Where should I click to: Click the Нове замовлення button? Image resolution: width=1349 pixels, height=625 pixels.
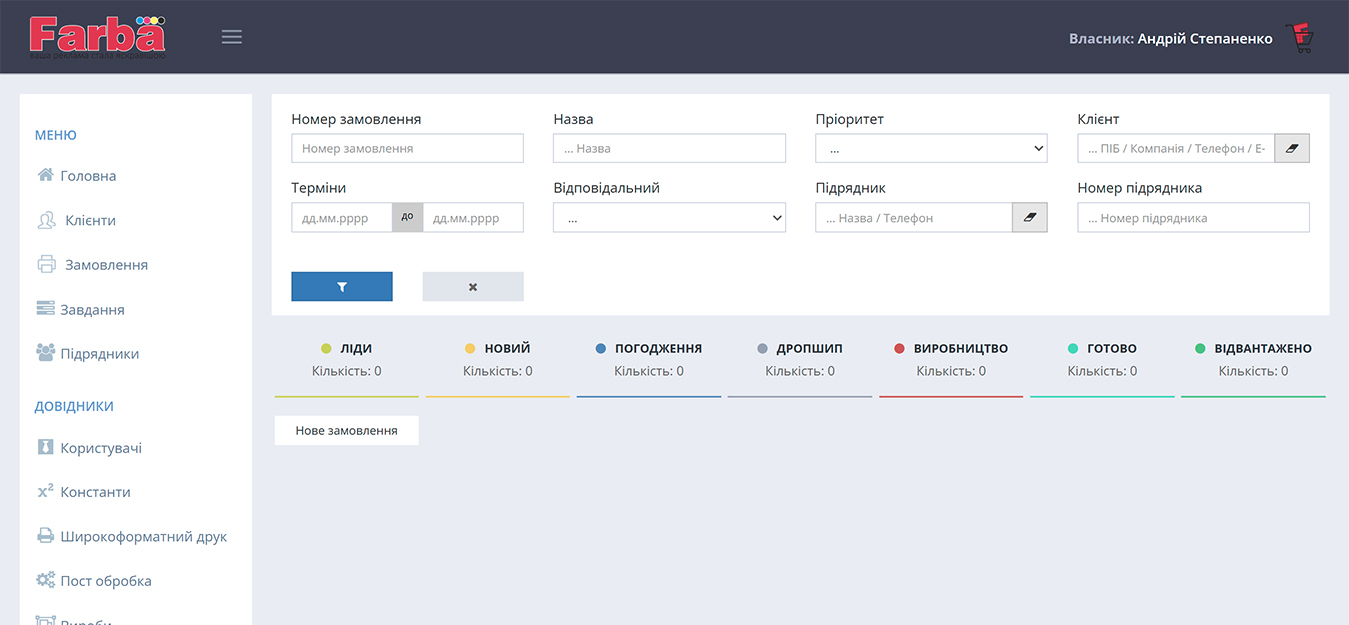click(346, 430)
